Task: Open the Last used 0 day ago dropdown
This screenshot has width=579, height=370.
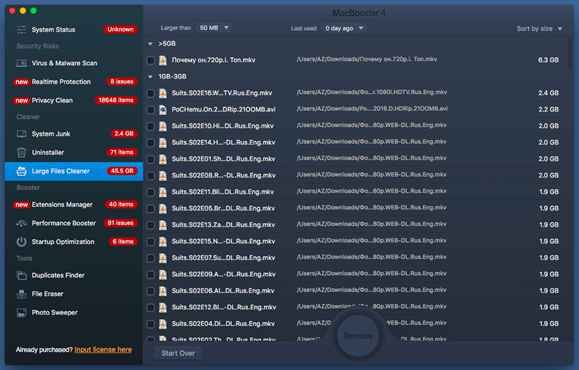Action: click(344, 28)
